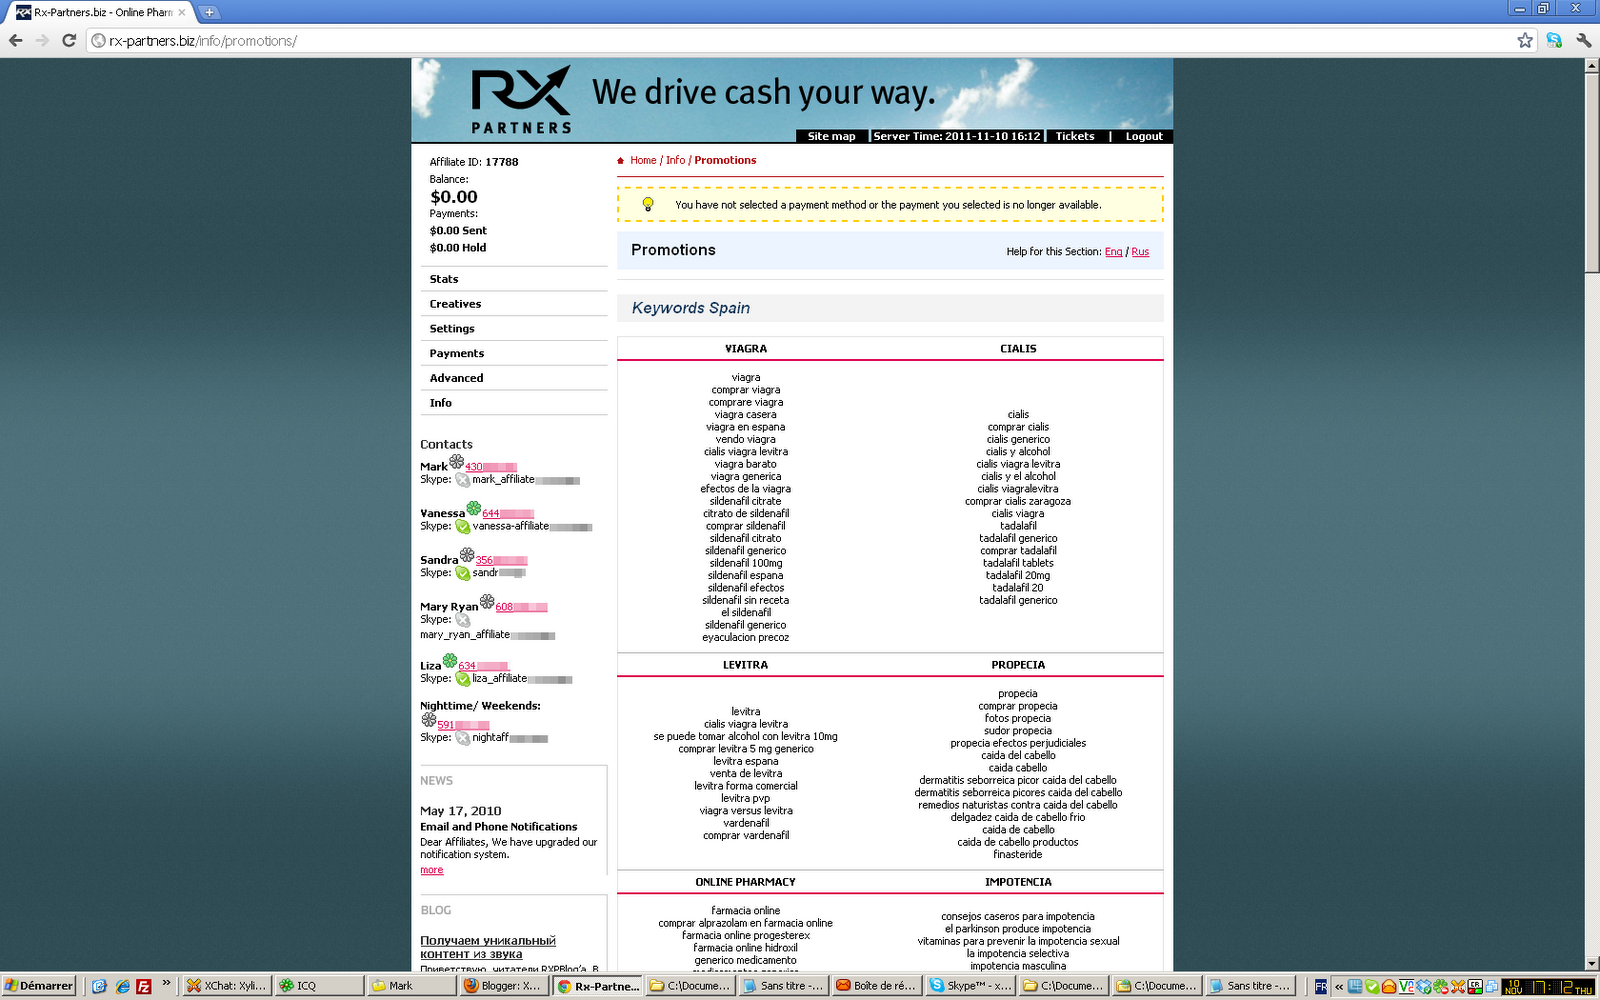Click the browser back arrow

coord(16,41)
